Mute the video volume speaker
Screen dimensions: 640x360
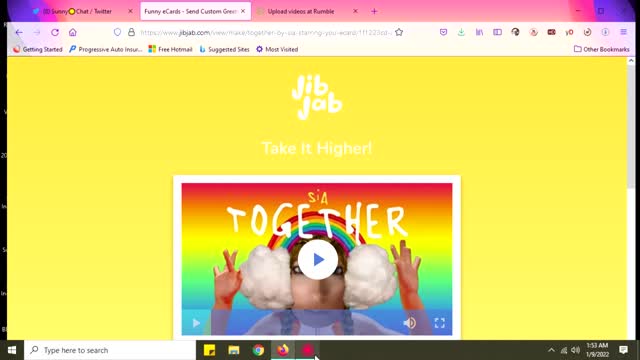[409, 323]
